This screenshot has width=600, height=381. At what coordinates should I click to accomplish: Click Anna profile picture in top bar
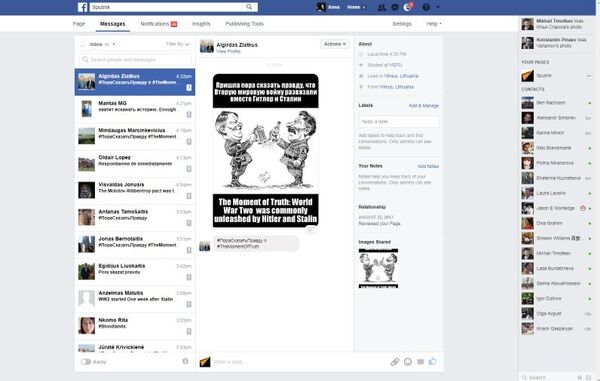pyautogui.click(x=321, y=7)
